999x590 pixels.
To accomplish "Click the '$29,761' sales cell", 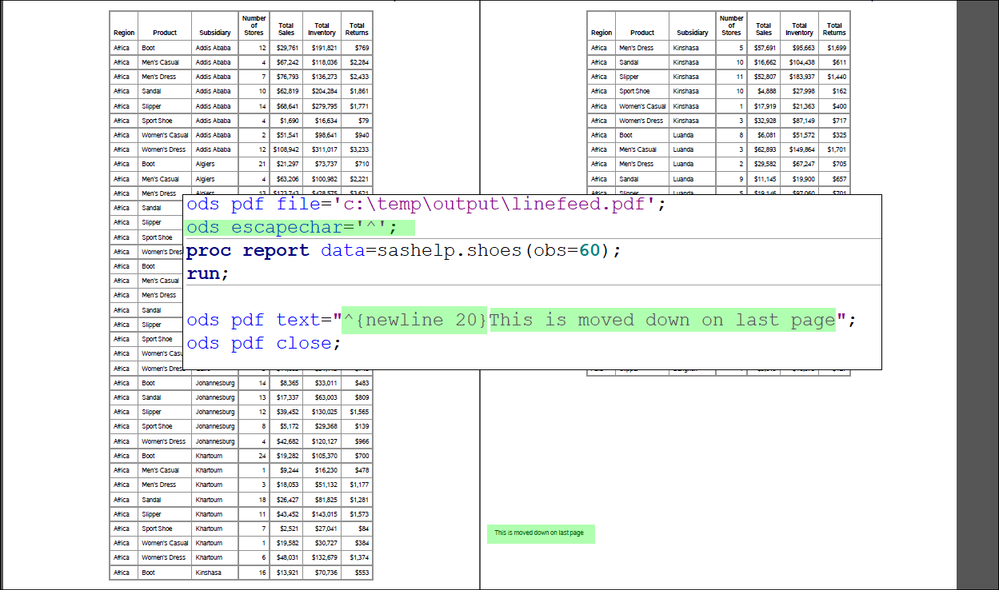I will [x=287, y=48].
